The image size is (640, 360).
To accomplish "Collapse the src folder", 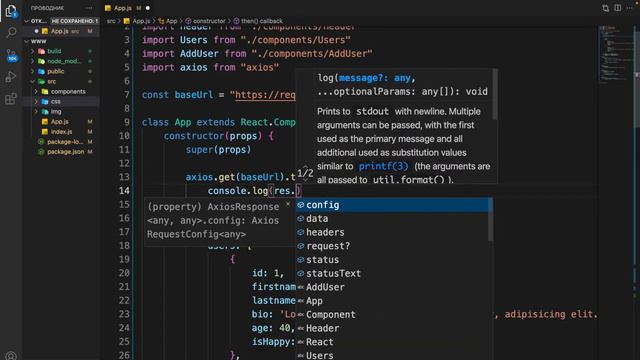I will [x=33, y=82].
